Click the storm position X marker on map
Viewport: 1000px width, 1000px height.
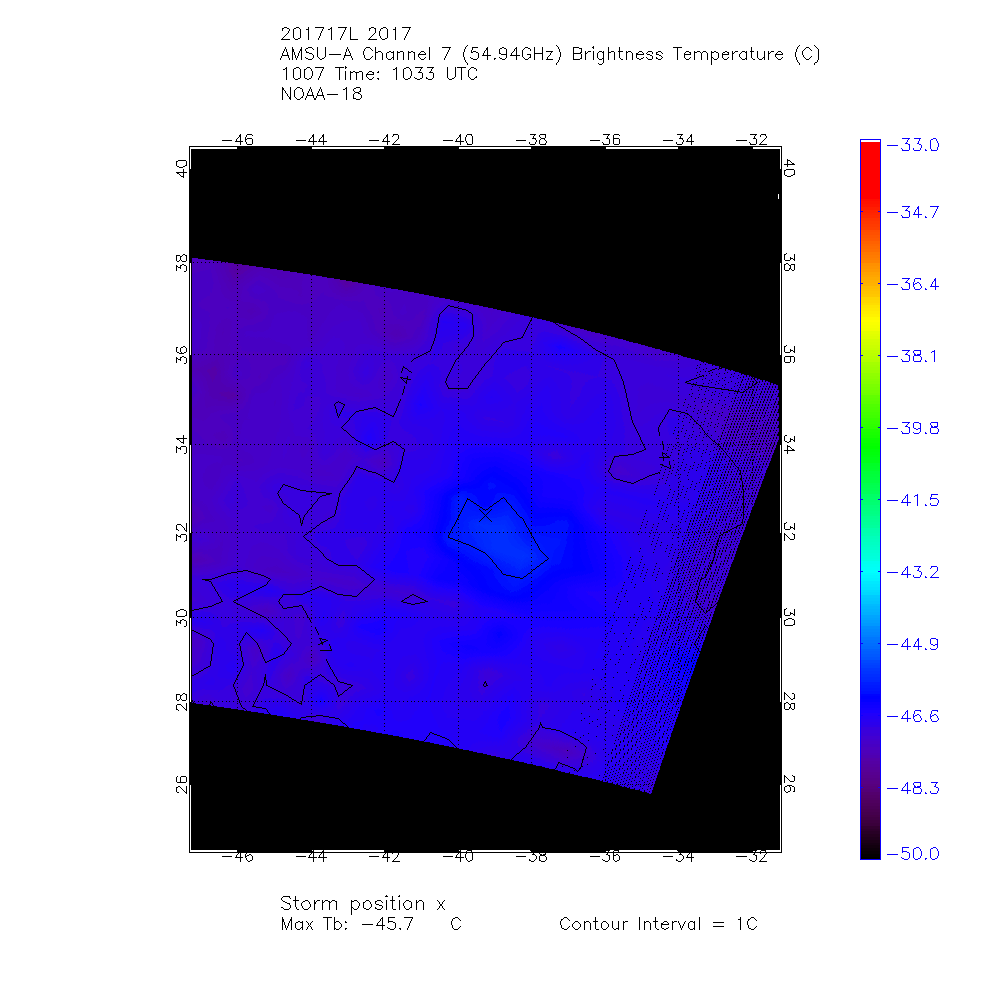(x=486, y=515)
